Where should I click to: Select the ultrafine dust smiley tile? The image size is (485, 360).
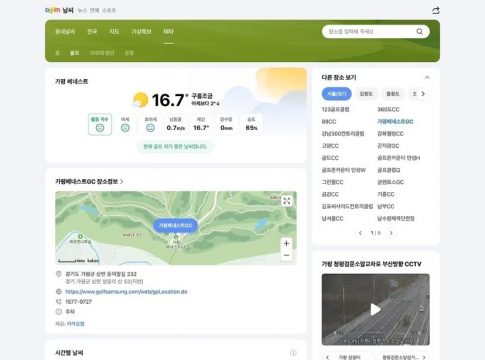[x=150, y=124]
